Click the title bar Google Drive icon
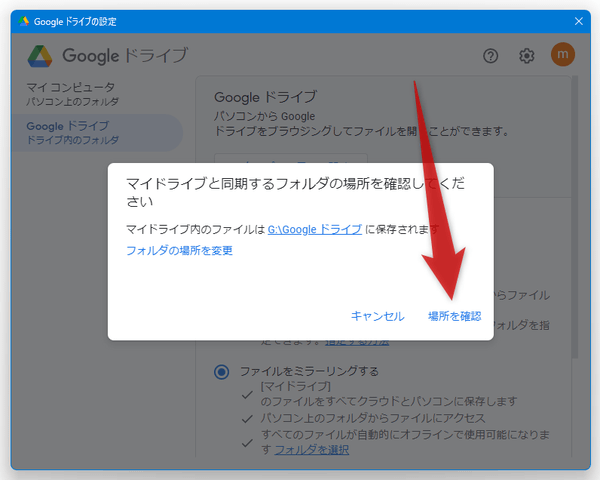This screenshot has width=600, height=480. [x=23, y=20]
